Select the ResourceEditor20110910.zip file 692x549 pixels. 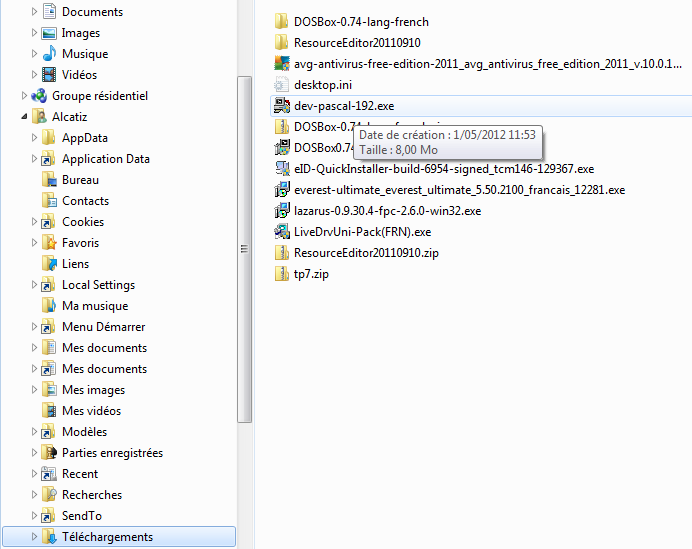coord(366,253)
